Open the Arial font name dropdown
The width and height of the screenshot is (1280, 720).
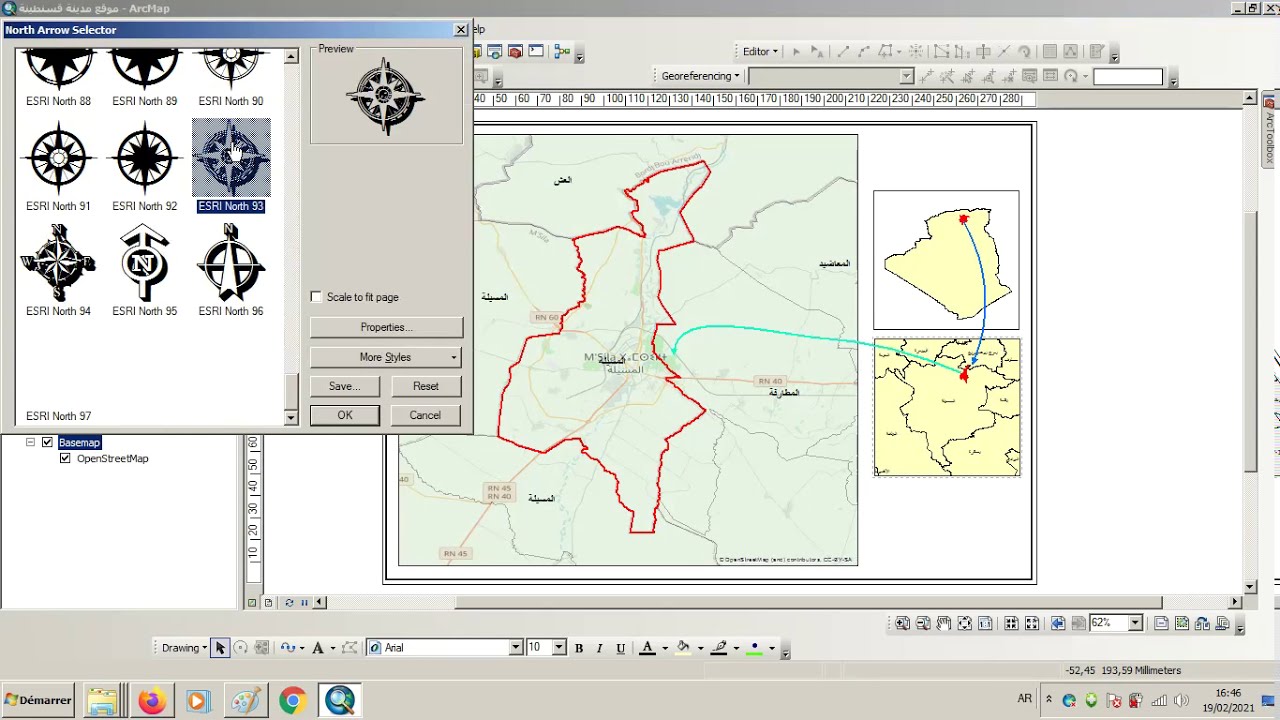point(516,648)
